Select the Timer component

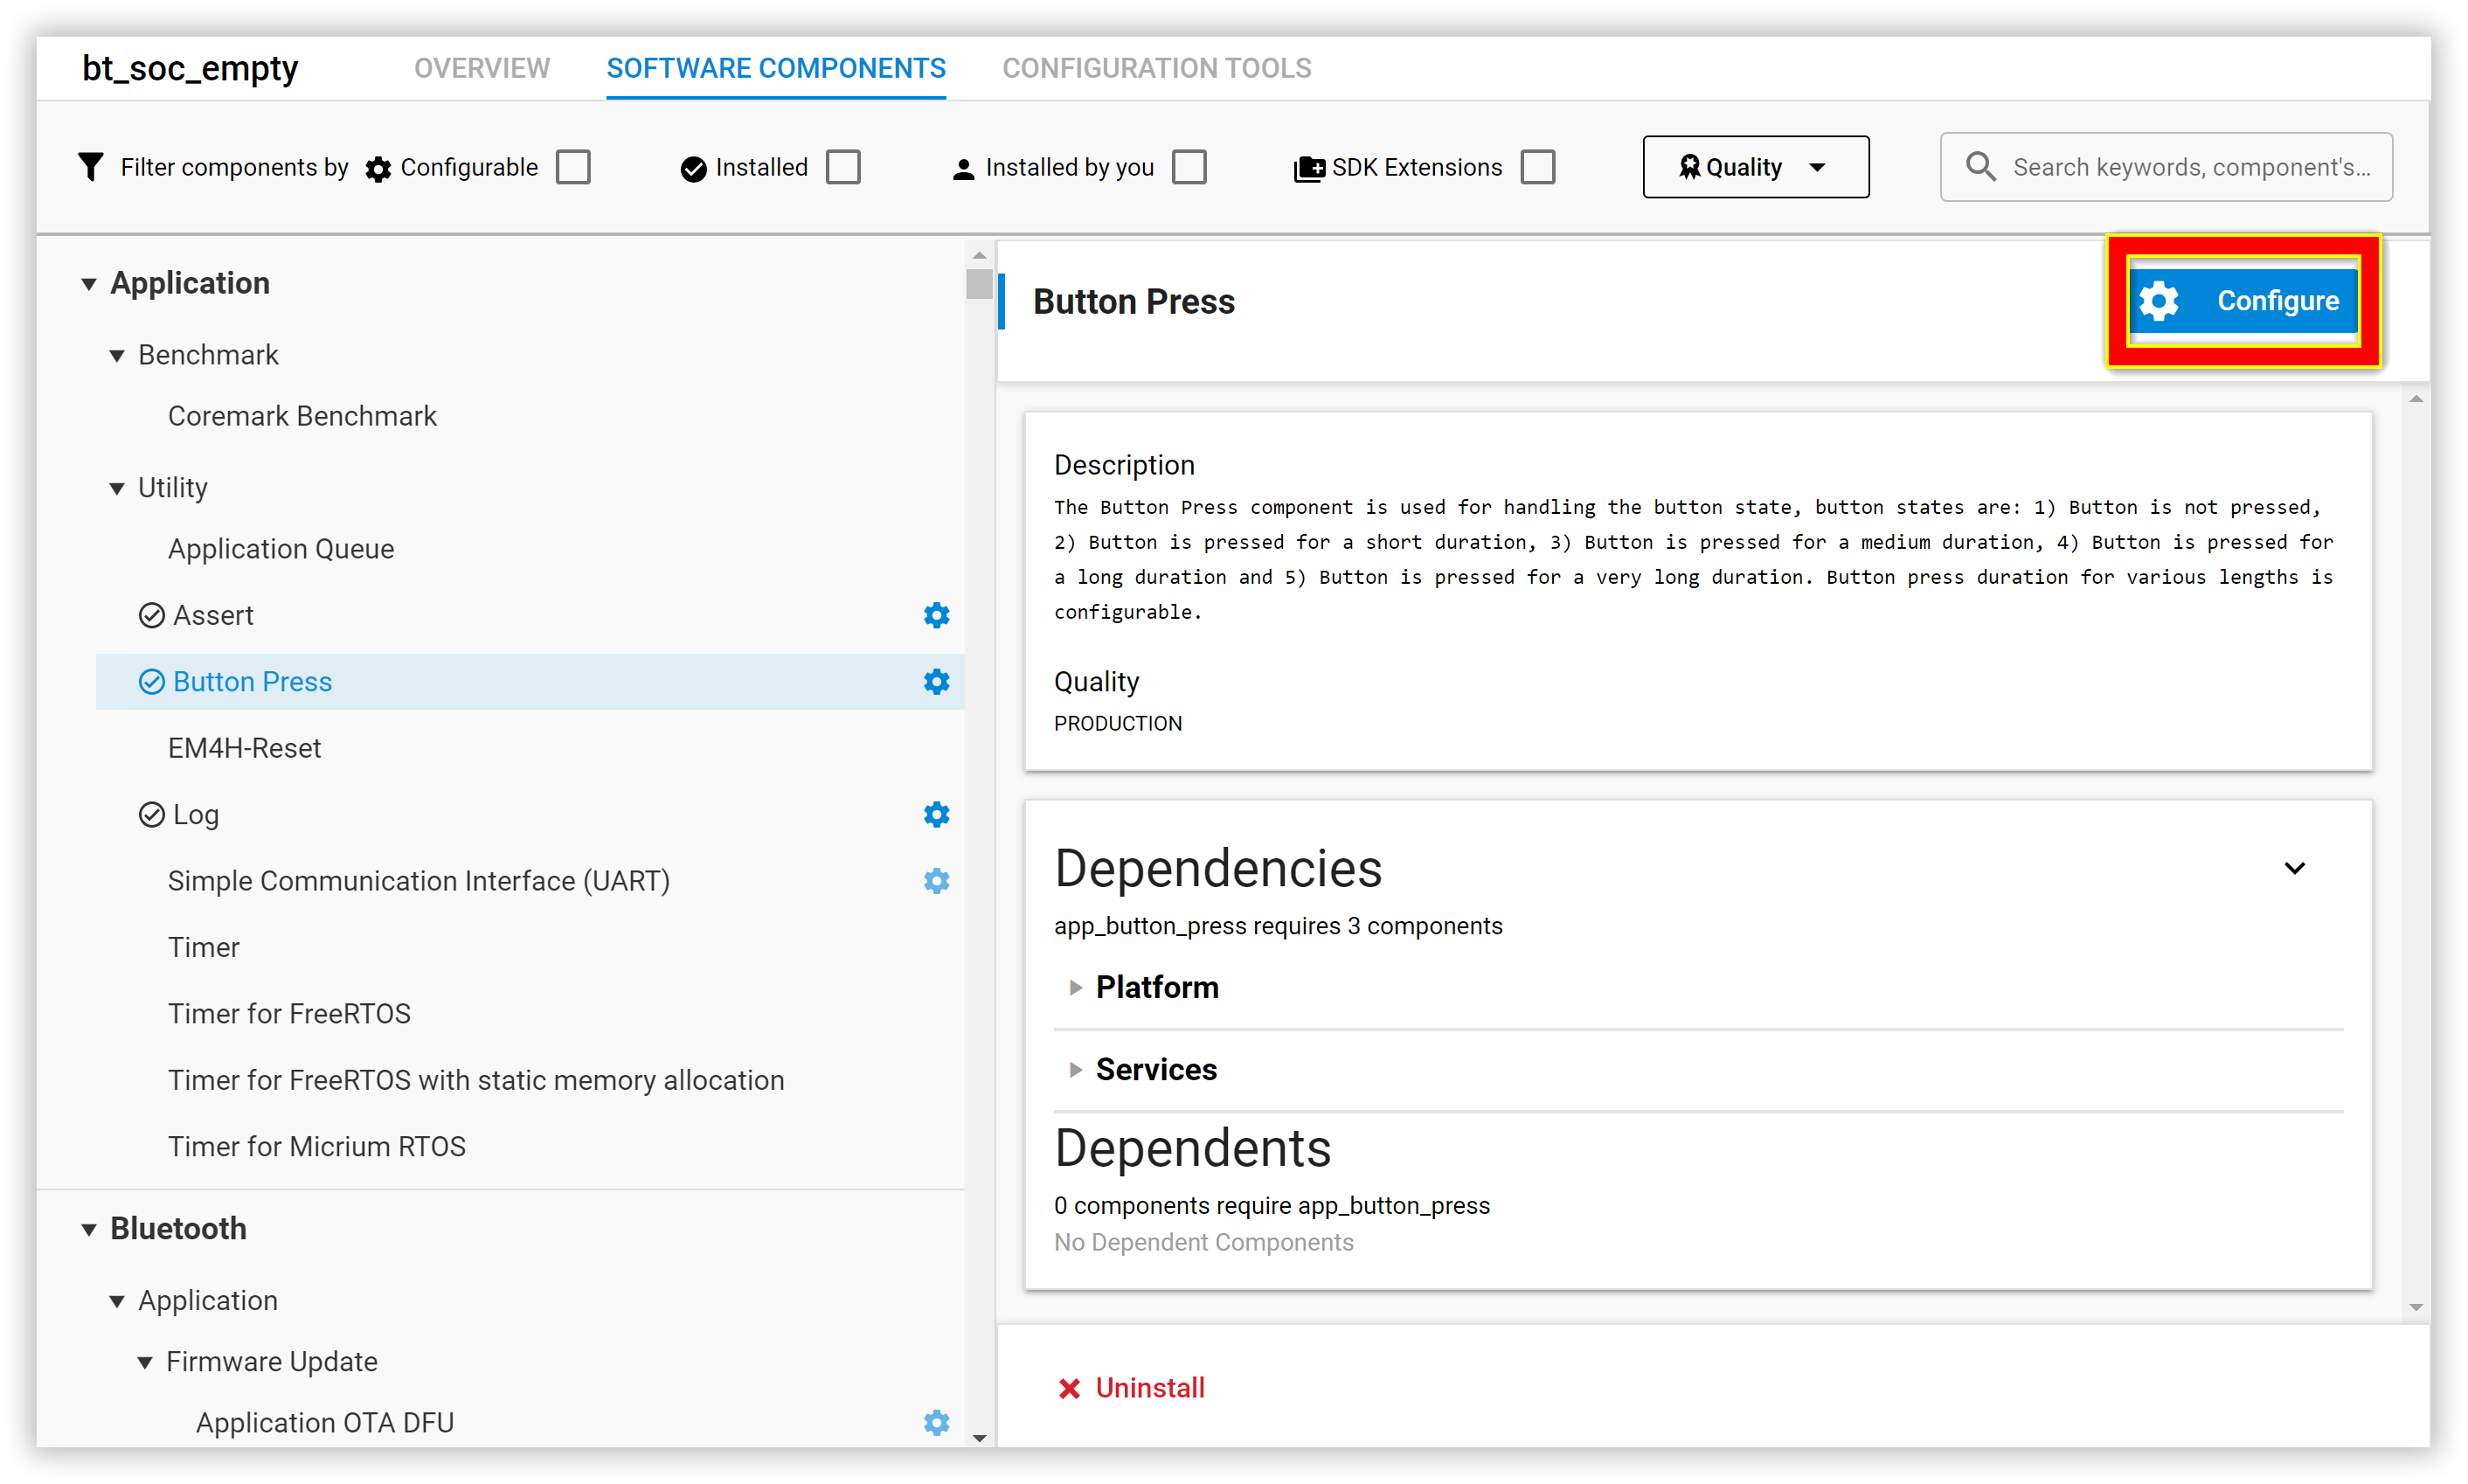203,947
